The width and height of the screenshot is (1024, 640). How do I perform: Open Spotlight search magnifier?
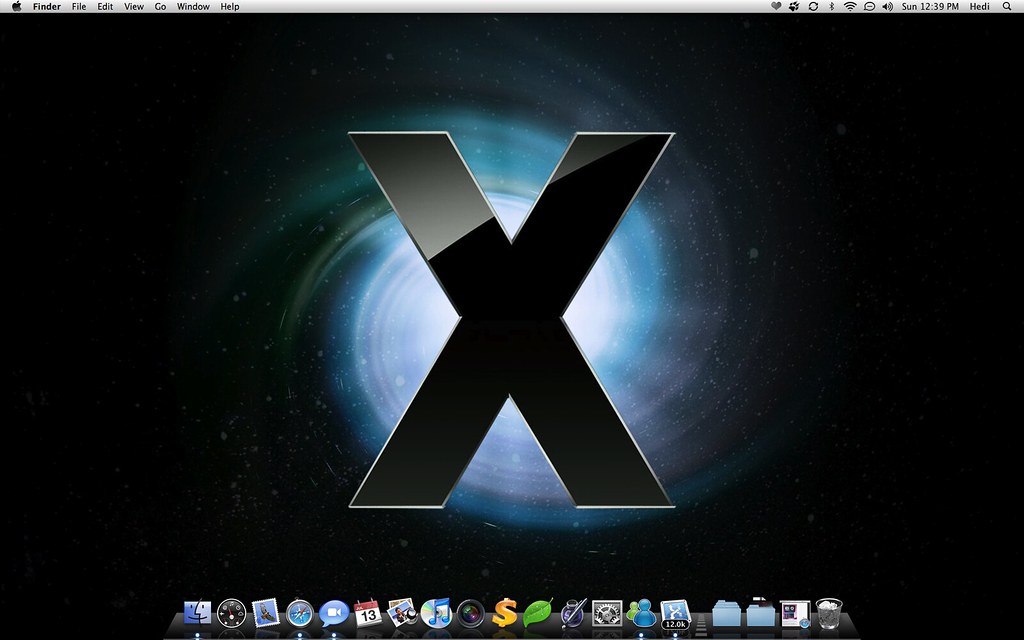point(1007,7)
